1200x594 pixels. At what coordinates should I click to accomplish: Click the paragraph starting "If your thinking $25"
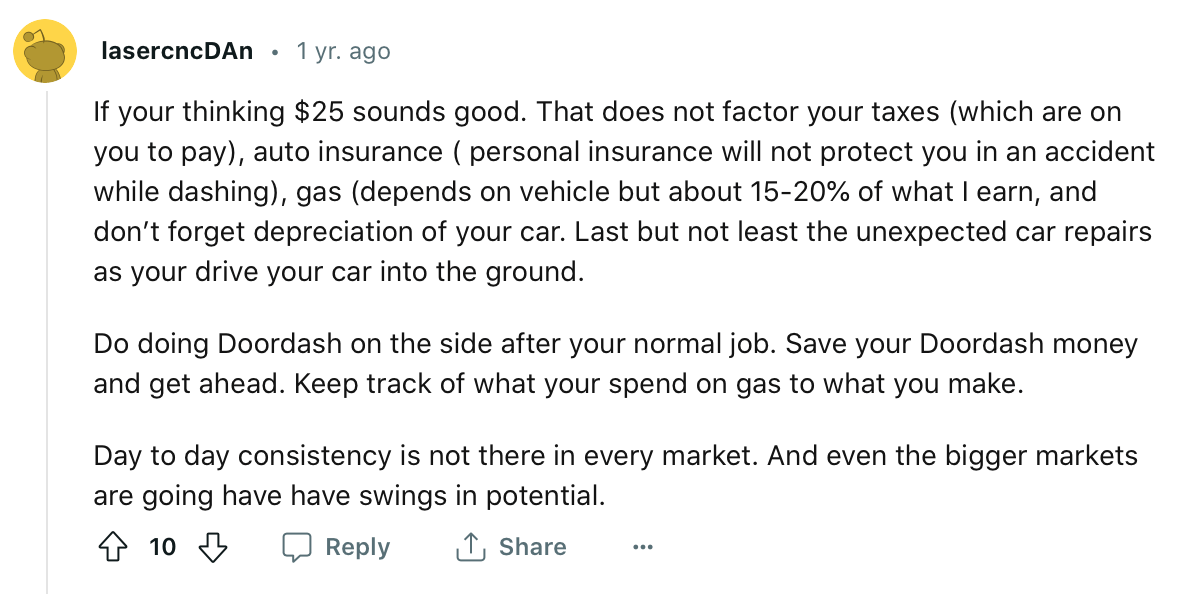click(624, 191)
